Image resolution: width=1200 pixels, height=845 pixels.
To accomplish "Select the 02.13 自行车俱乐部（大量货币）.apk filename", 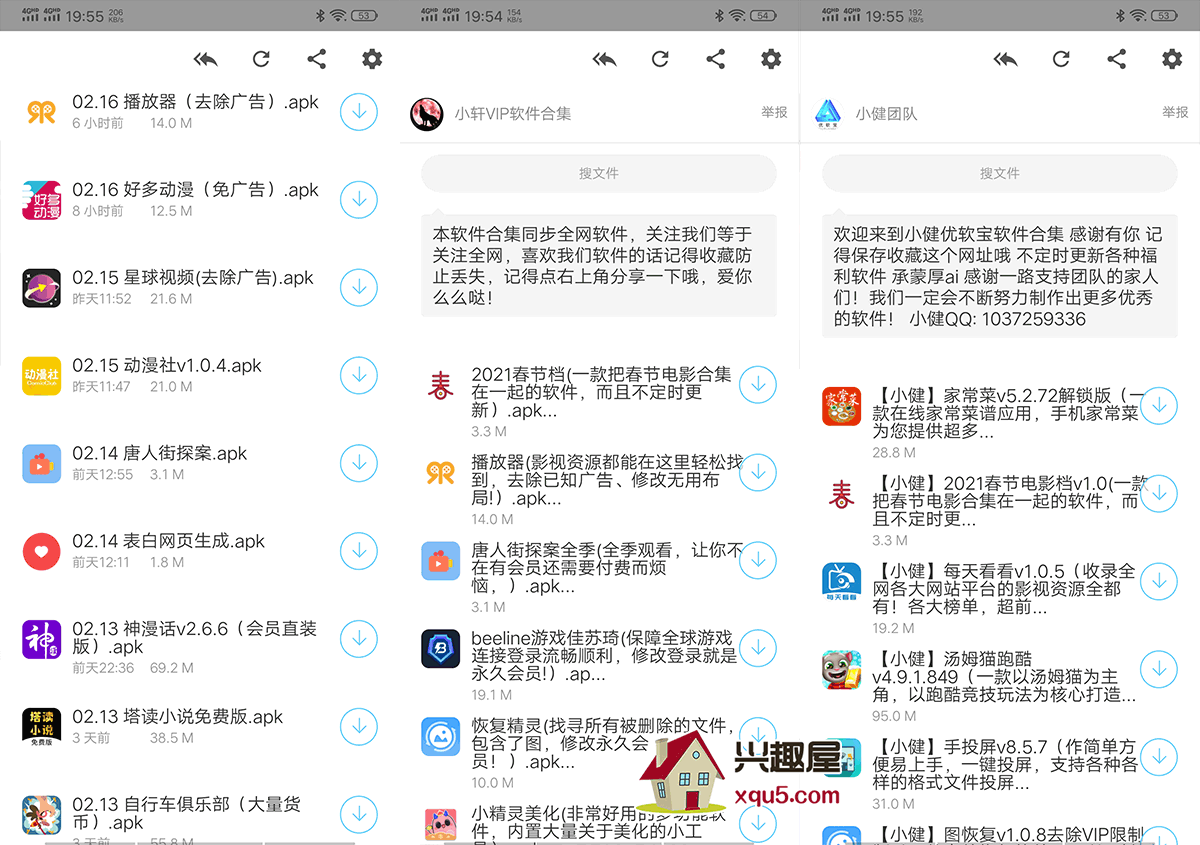I will (186, 813).
